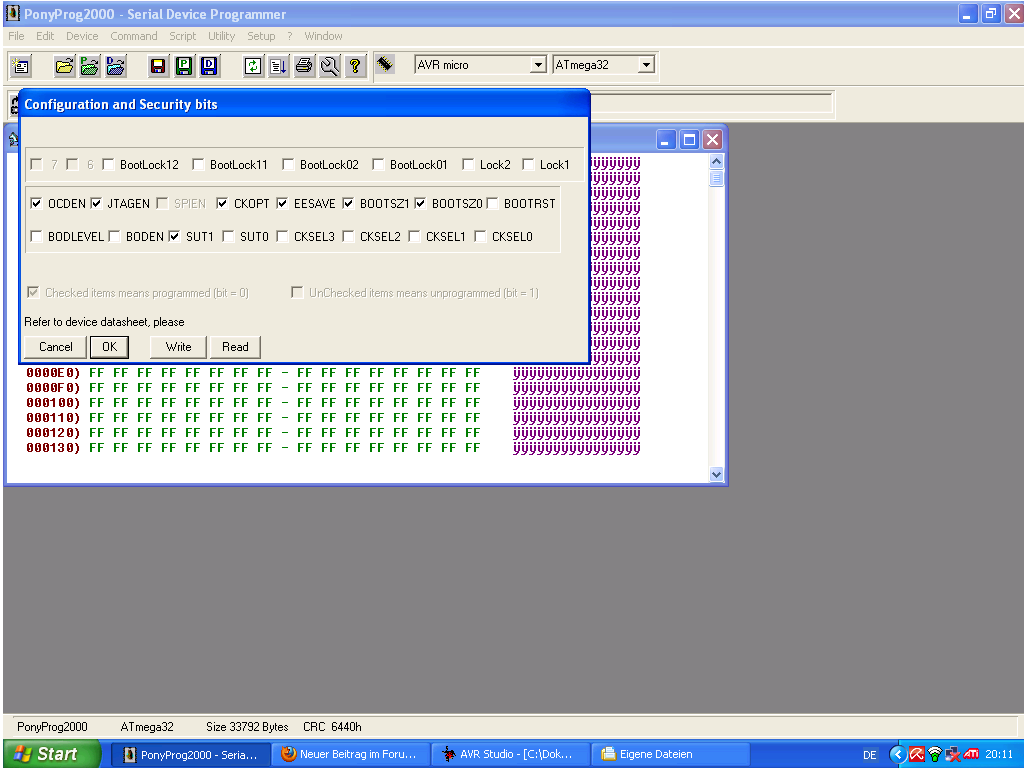
Task: Uncheck the JTAGEN fuse bit
Action: click(x=96, y=204)
